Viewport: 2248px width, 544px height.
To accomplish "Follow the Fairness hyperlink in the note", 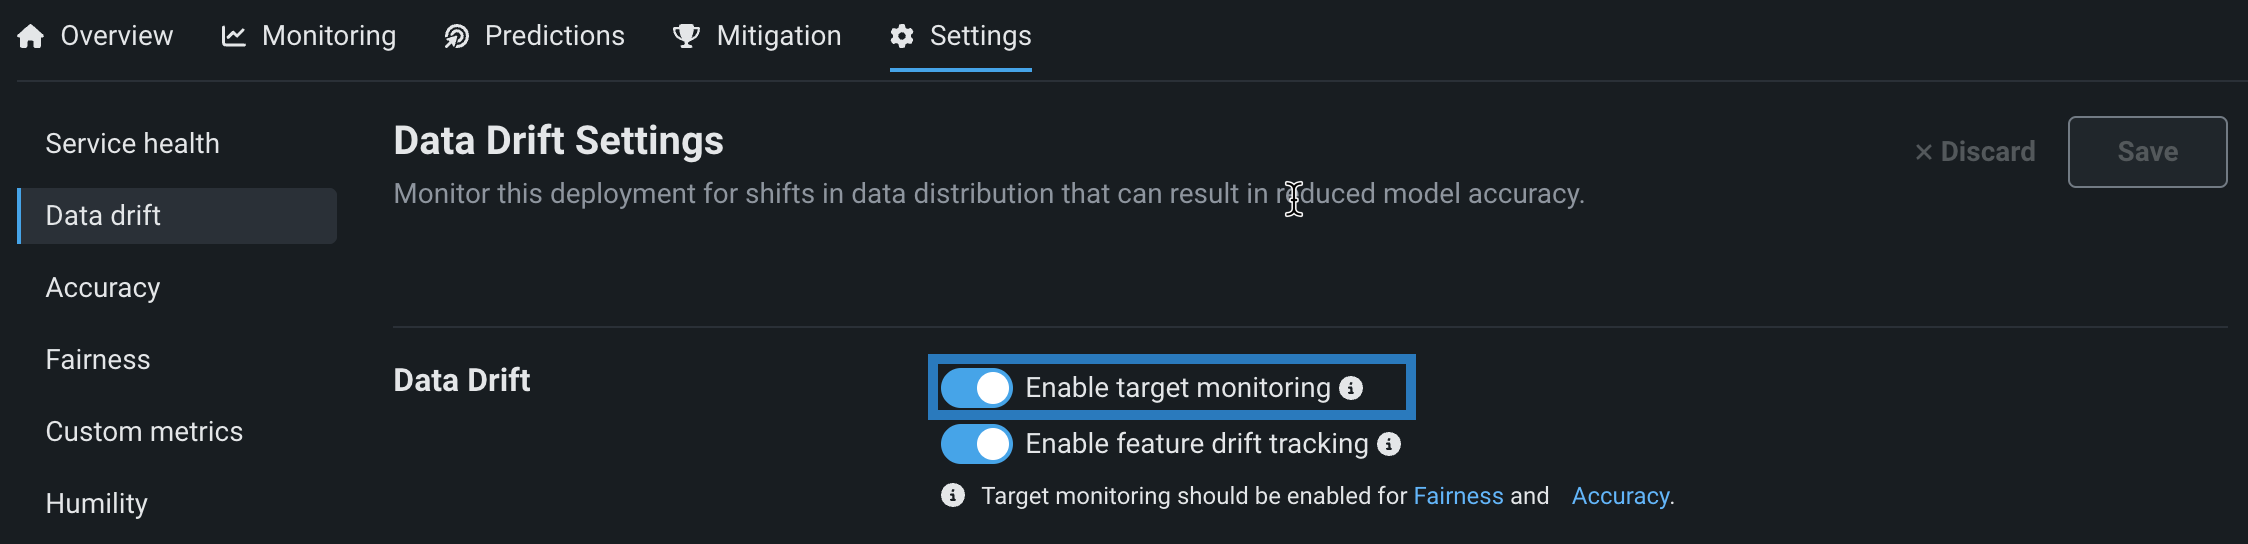I will [1458, 496].
